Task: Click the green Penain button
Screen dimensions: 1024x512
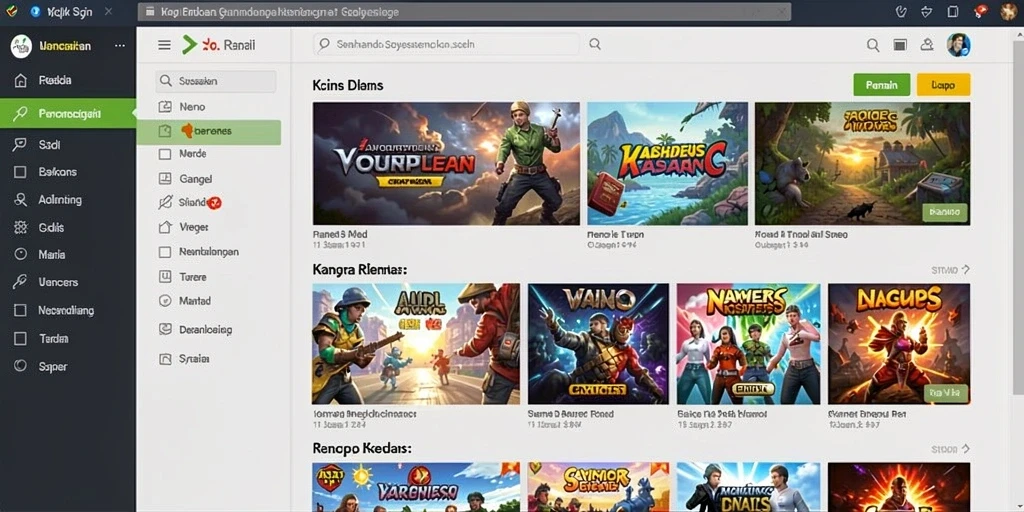Action: coord(881,85)
